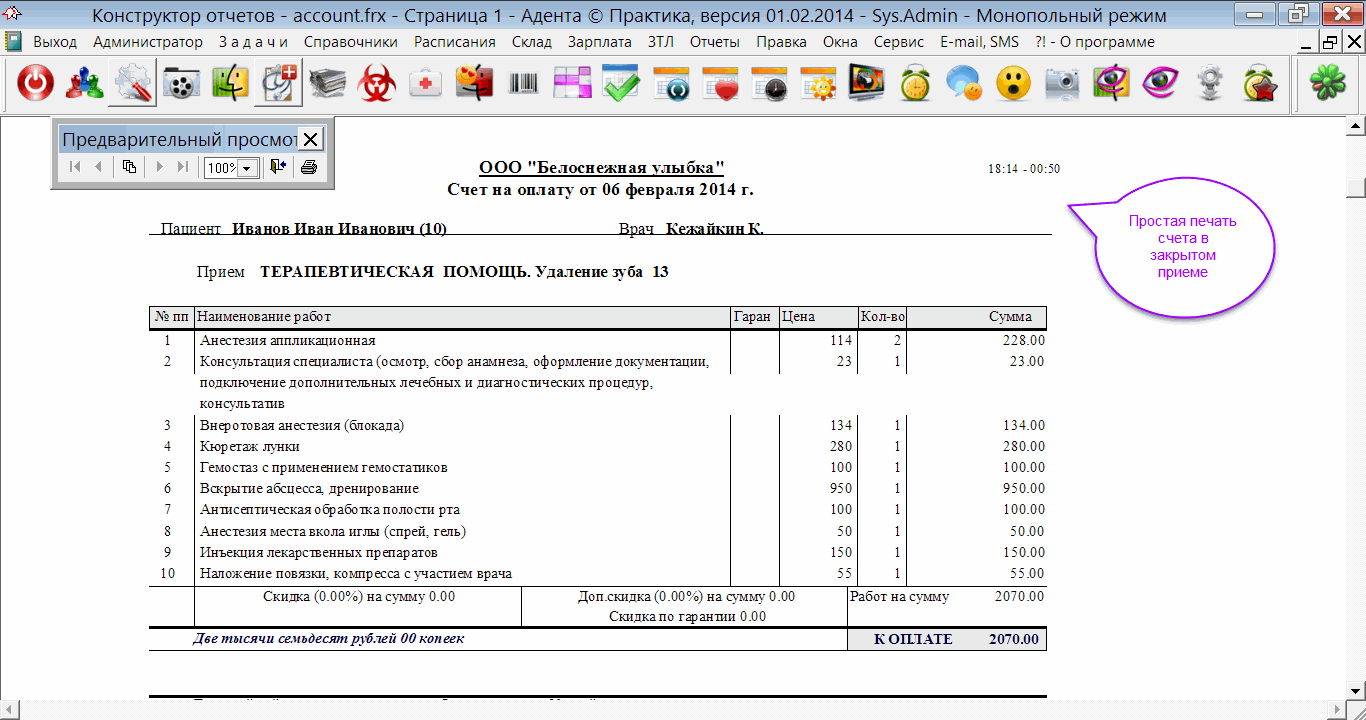Click the green ICQ flower icon
1366x720 pixels.
point(1328,85)
